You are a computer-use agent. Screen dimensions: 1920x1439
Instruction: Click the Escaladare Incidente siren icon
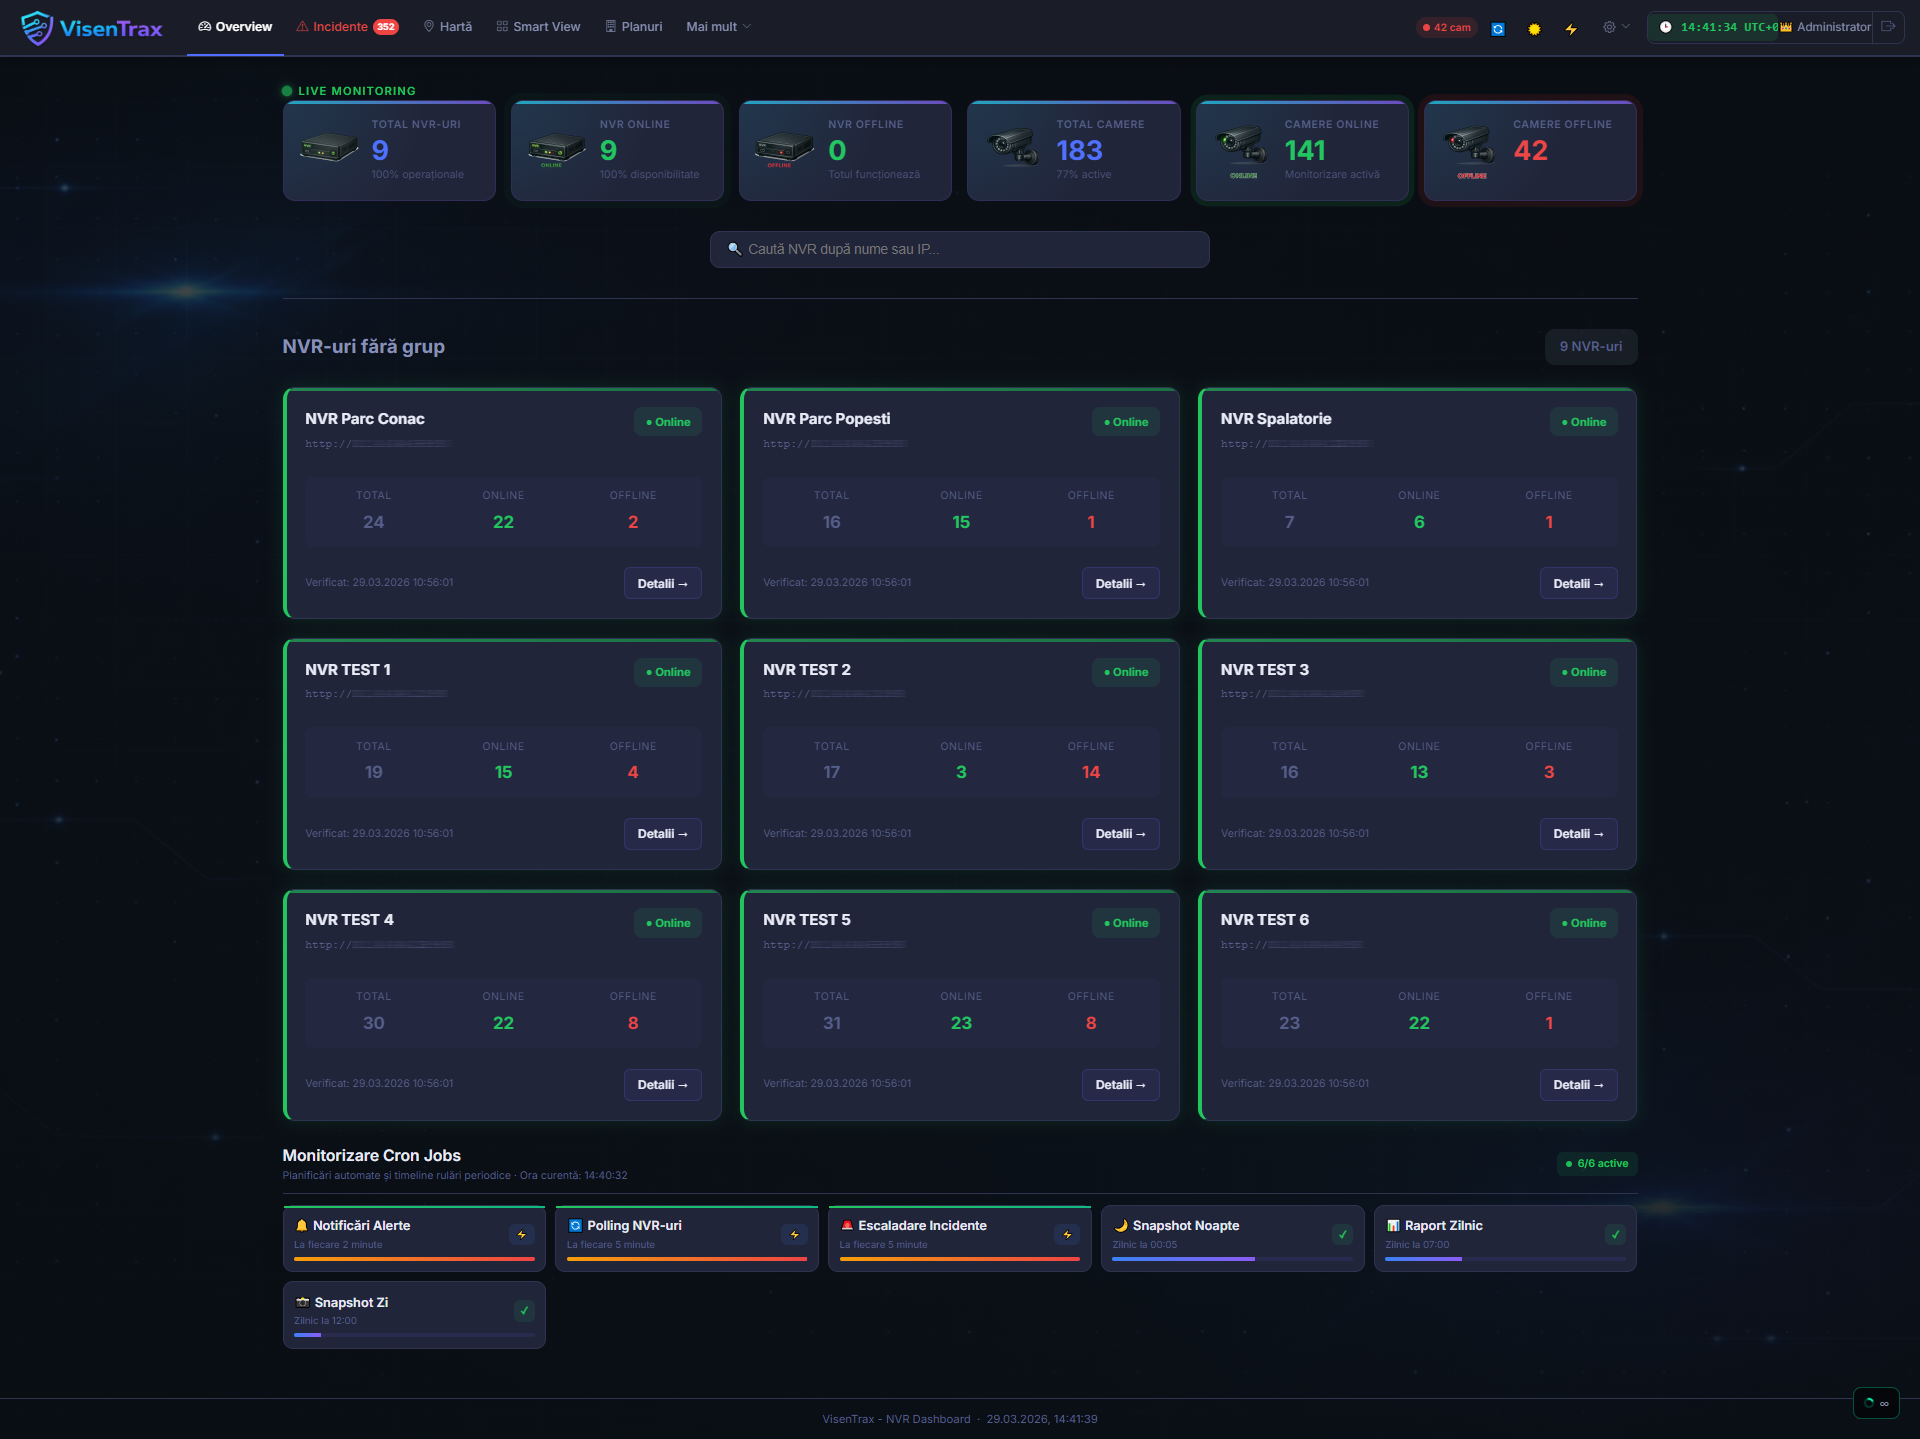[x=847, y=1226]
